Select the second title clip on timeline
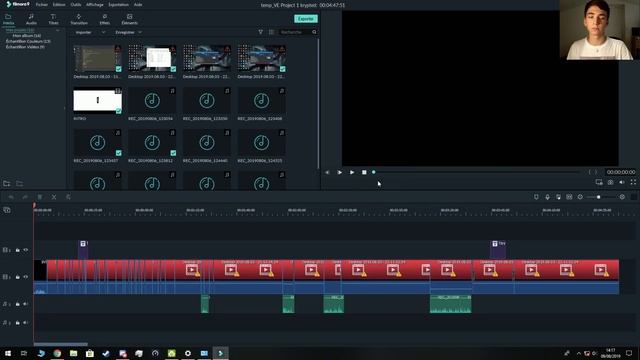The height and width of the screenshot is (360, 640). coord(498,249)
